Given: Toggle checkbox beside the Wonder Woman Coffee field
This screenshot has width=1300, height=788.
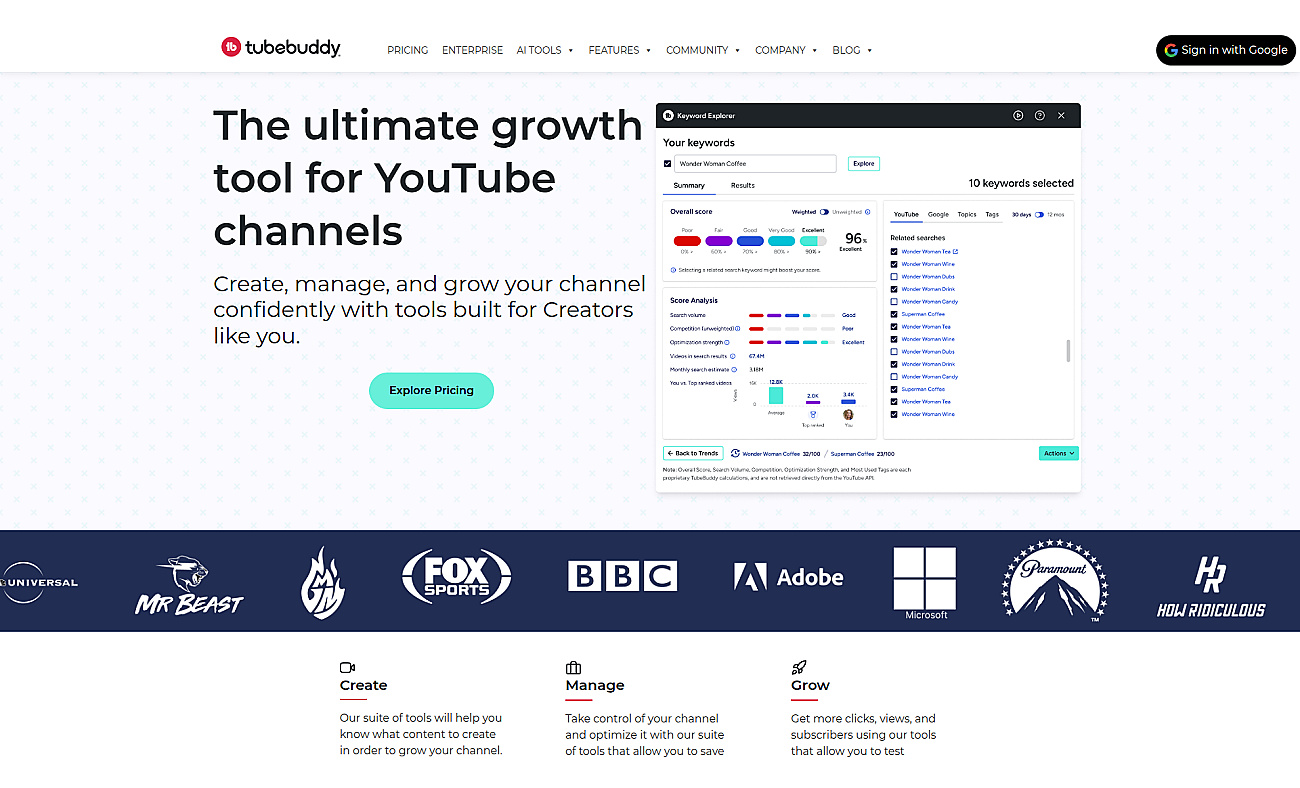Looking at the screenshot, I should coord(668,163).
